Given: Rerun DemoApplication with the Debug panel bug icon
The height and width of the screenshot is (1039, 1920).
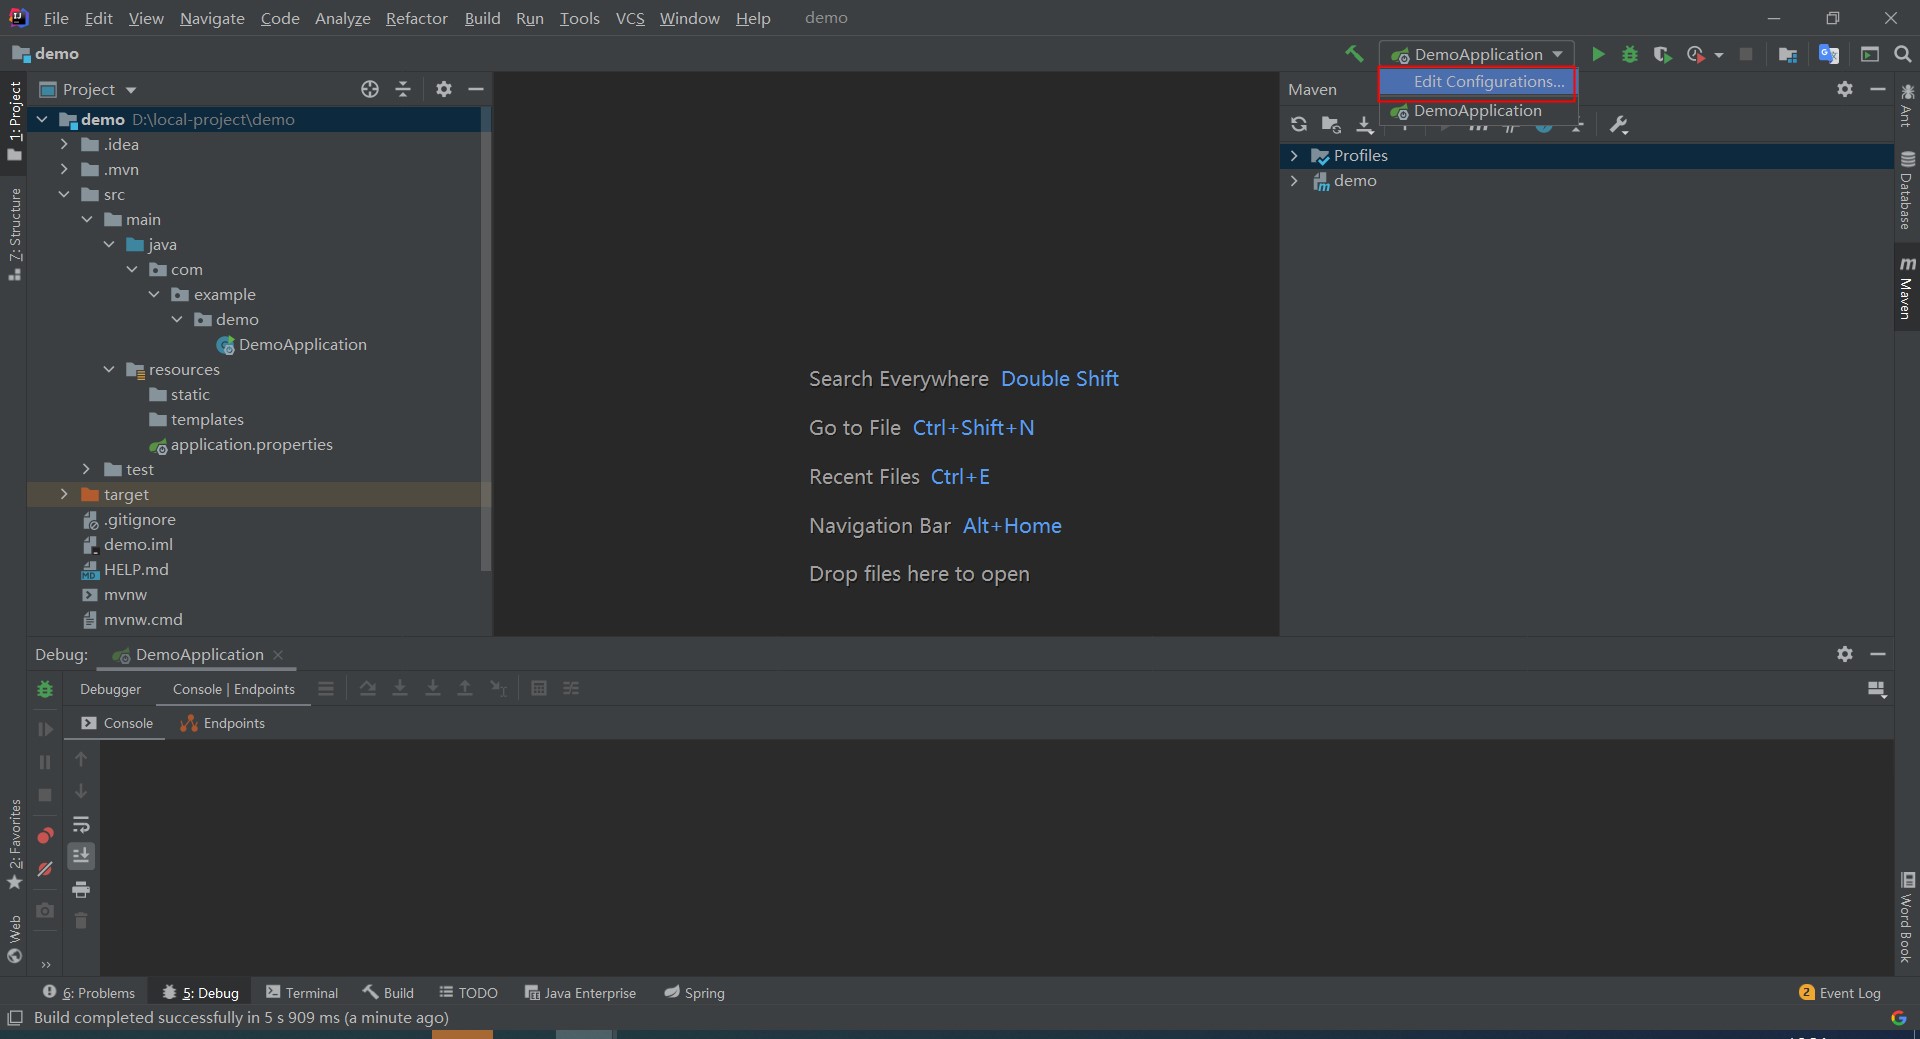Looking at the screenshot, I should coord(45,689).
